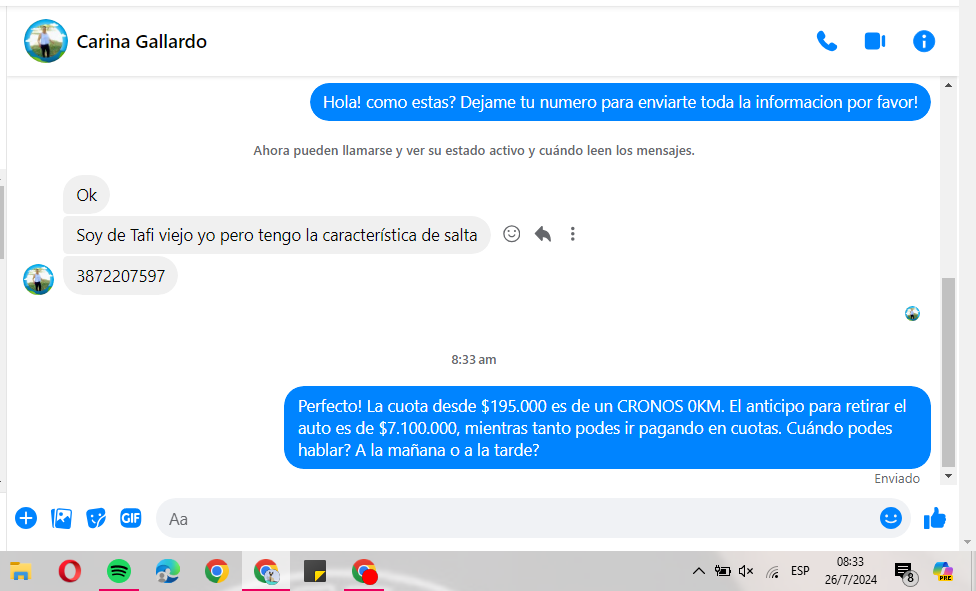Reply to the Tafi viejo message
The image size is (976, 591).
pos(543,234)
